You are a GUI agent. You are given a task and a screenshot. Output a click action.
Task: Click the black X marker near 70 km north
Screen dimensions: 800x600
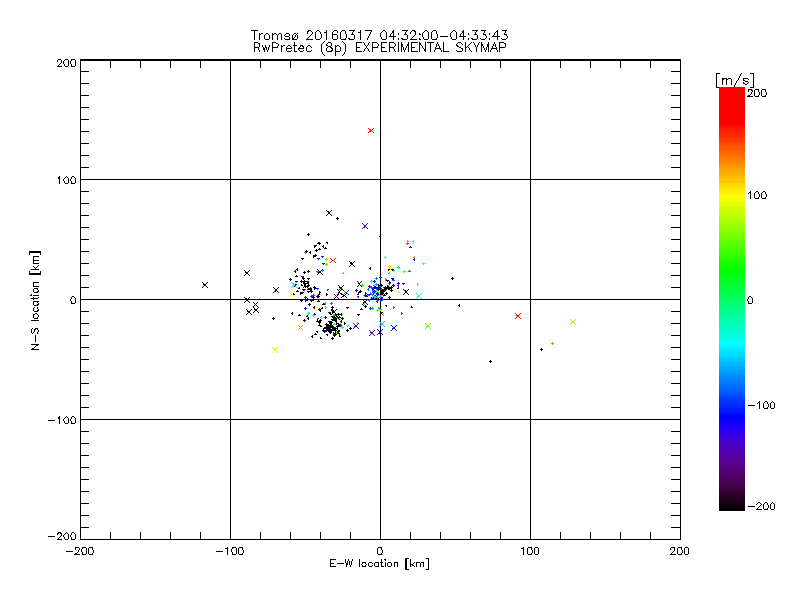329,213
